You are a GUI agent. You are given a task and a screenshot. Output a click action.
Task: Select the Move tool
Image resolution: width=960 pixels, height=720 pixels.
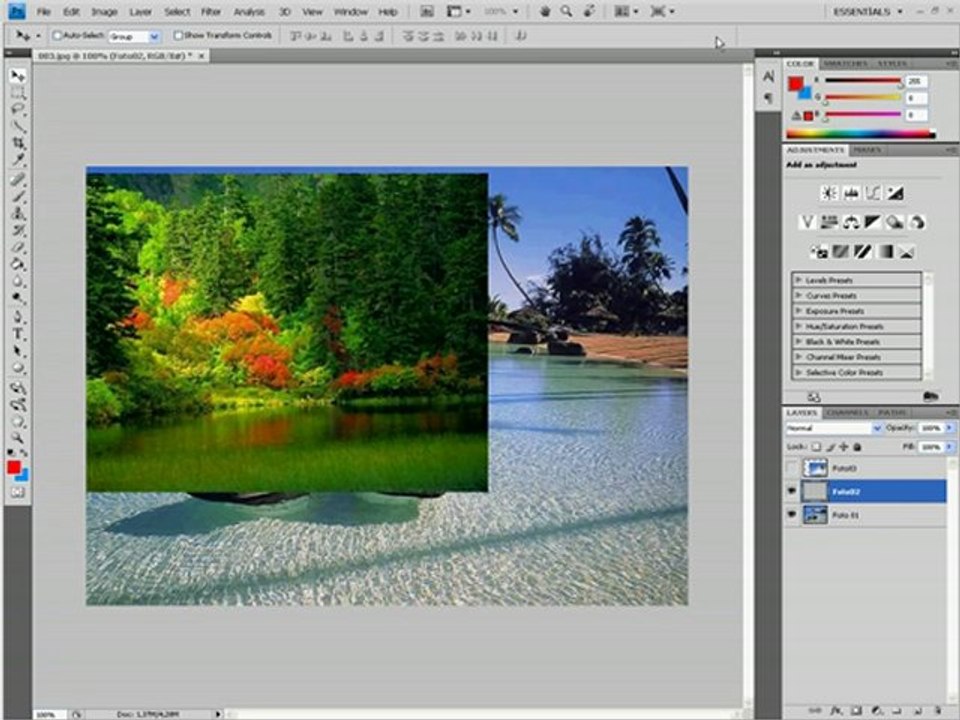click(18, 76)
